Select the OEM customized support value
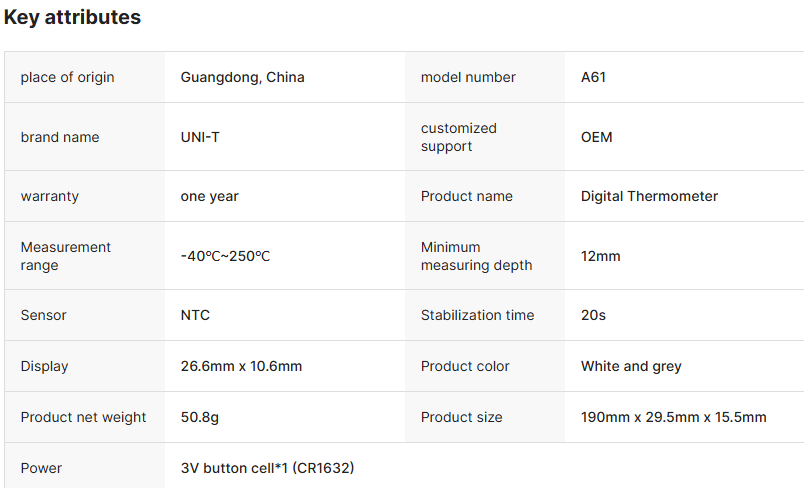 (596, 137)
